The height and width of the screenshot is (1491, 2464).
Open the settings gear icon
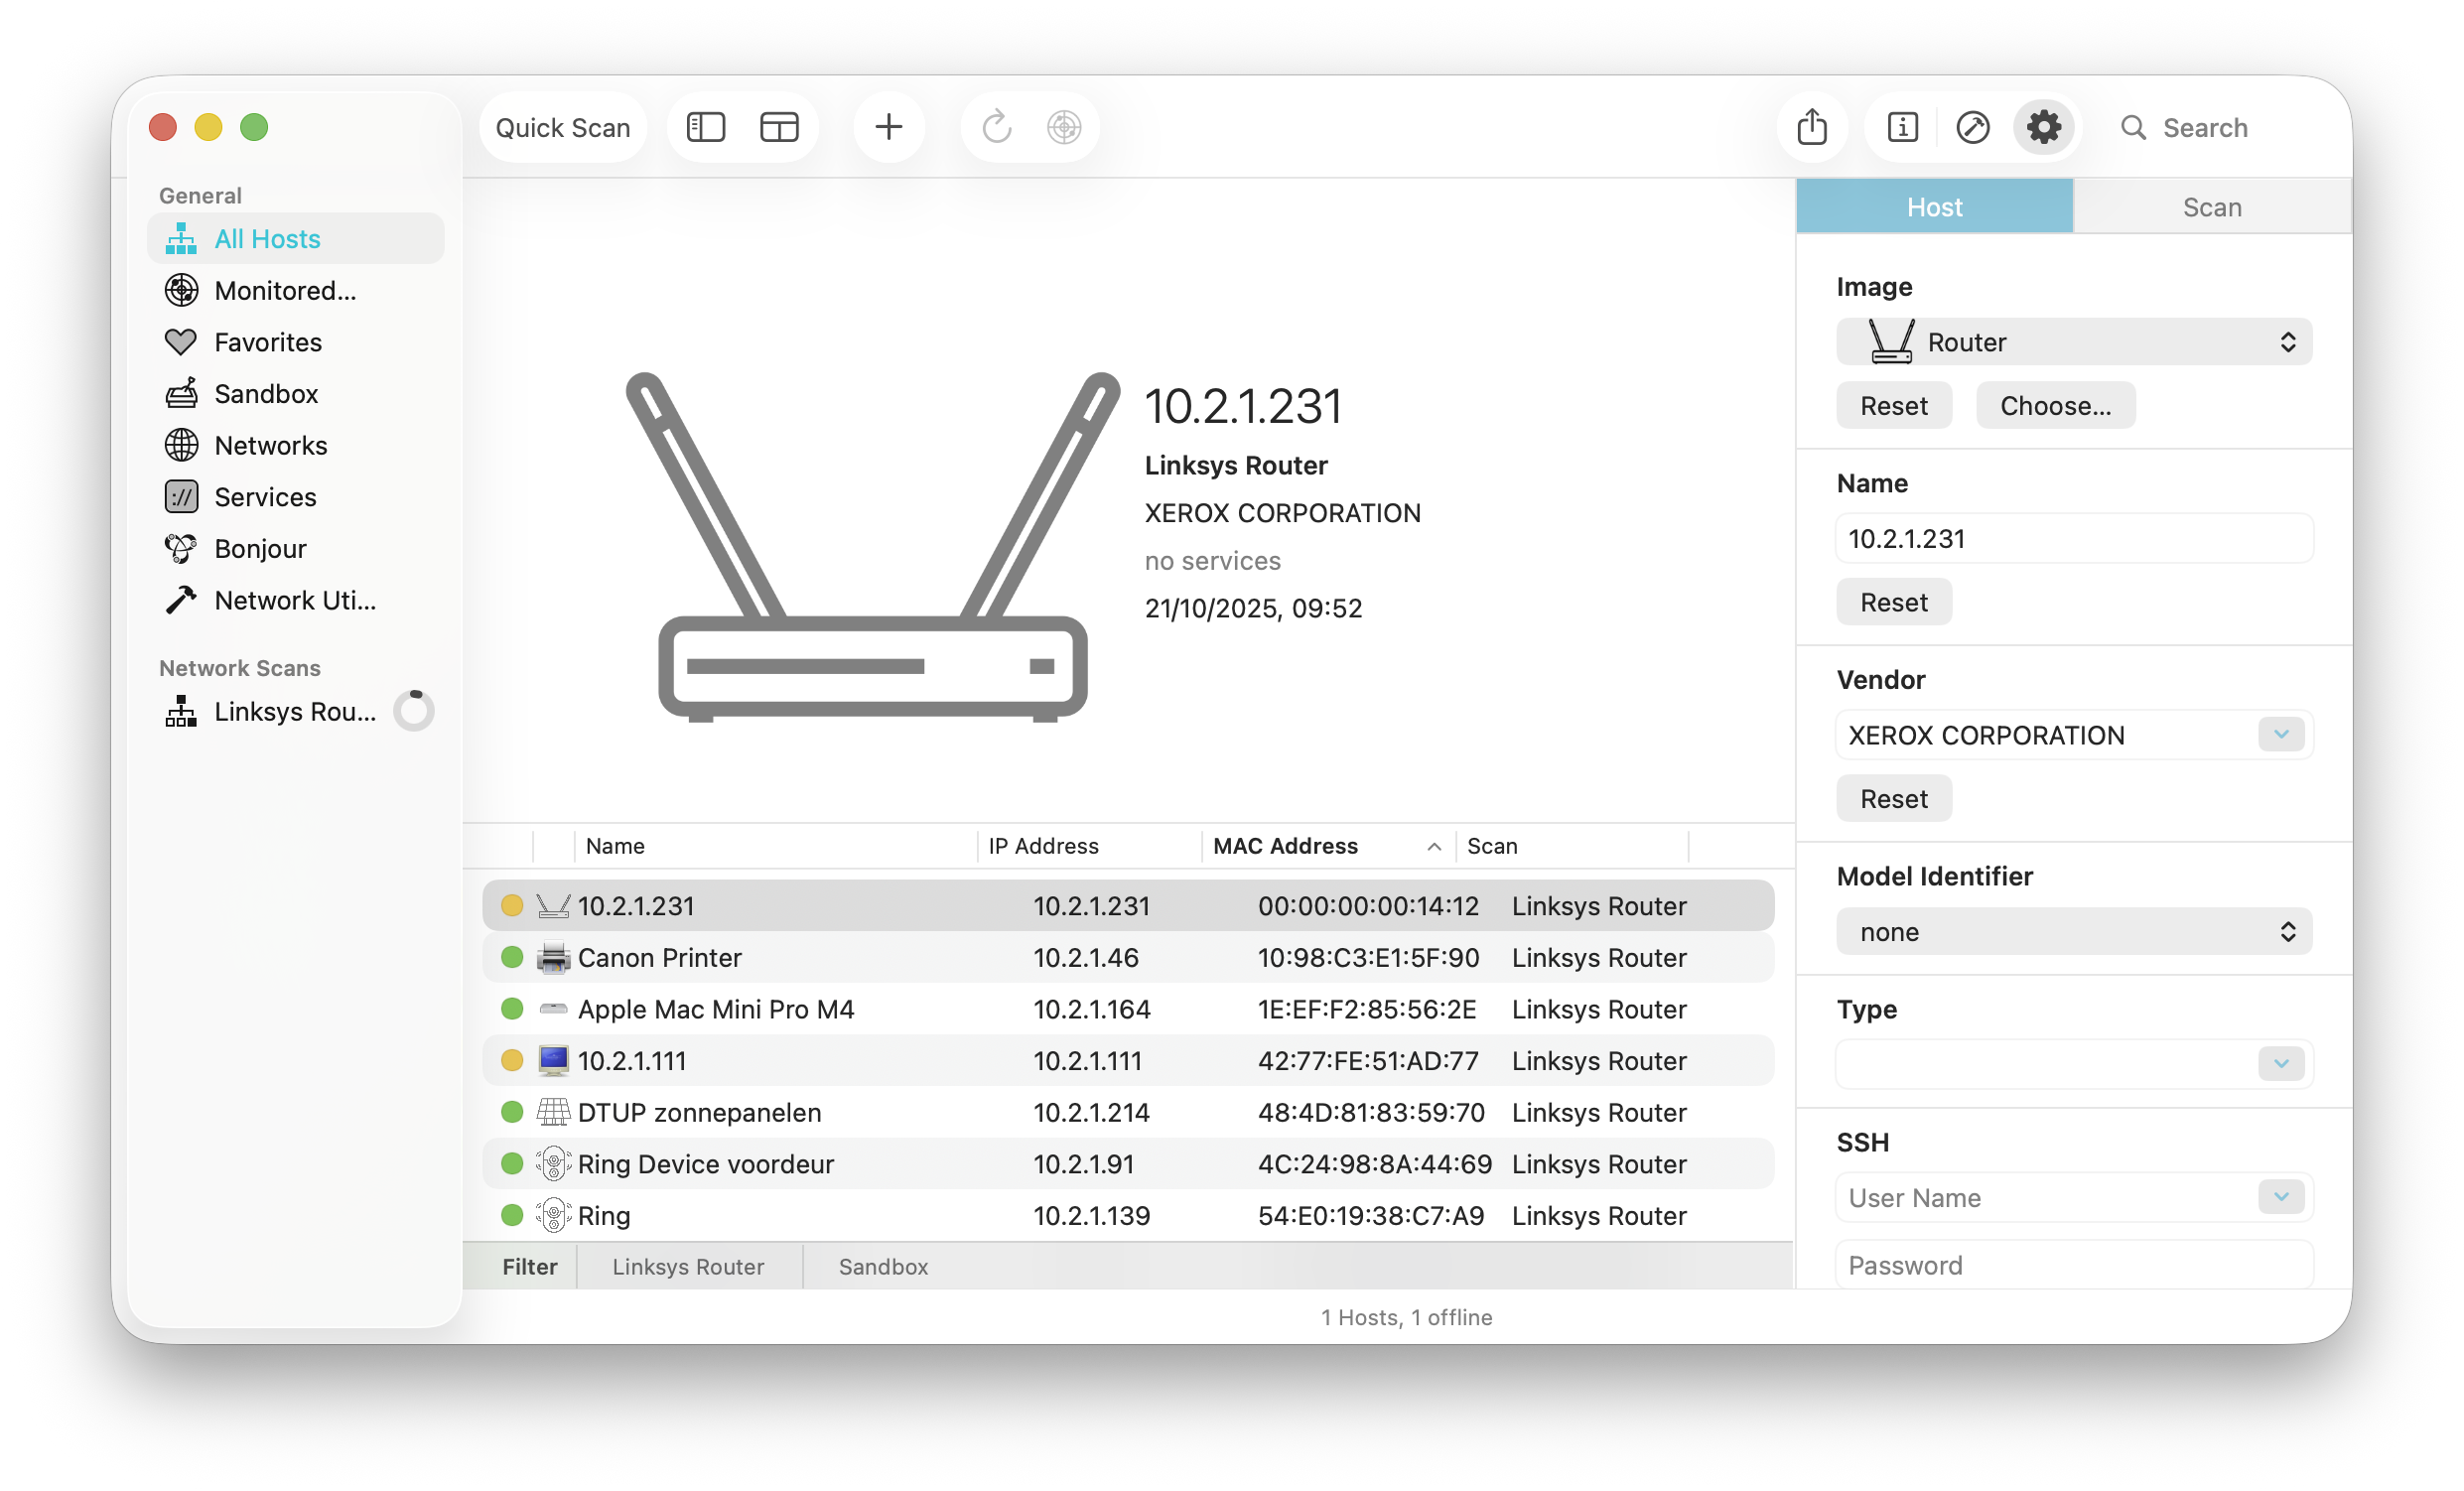coord(2044,127)
